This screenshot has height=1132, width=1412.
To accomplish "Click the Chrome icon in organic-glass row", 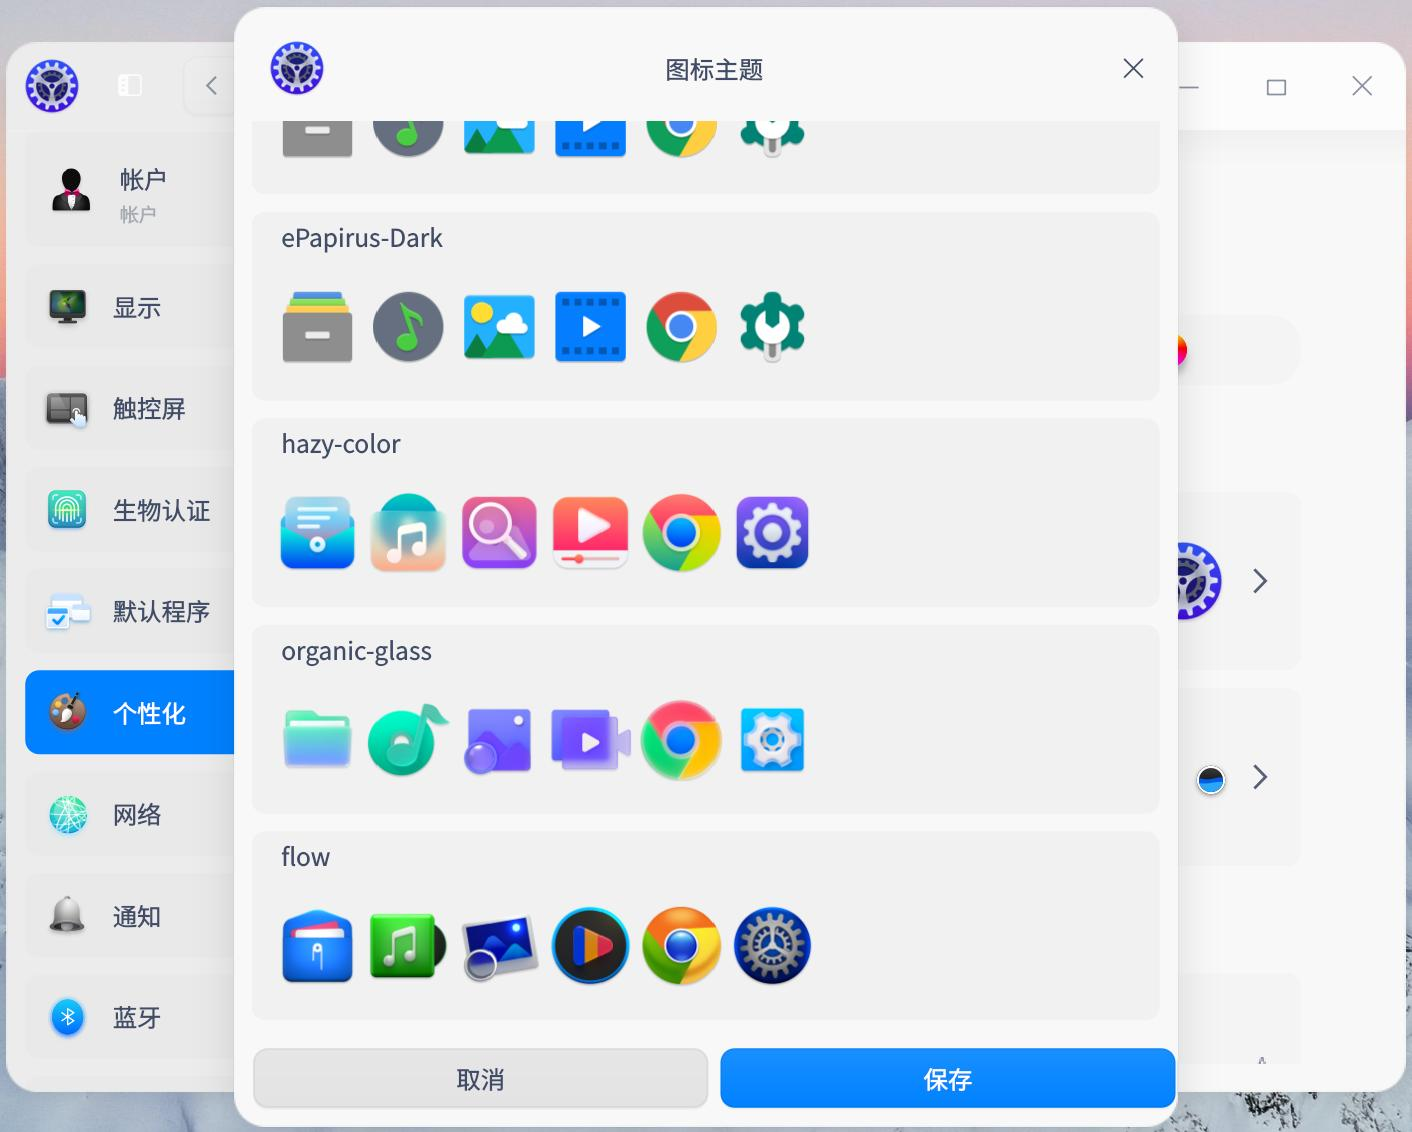I will click(x=681, y=740).
